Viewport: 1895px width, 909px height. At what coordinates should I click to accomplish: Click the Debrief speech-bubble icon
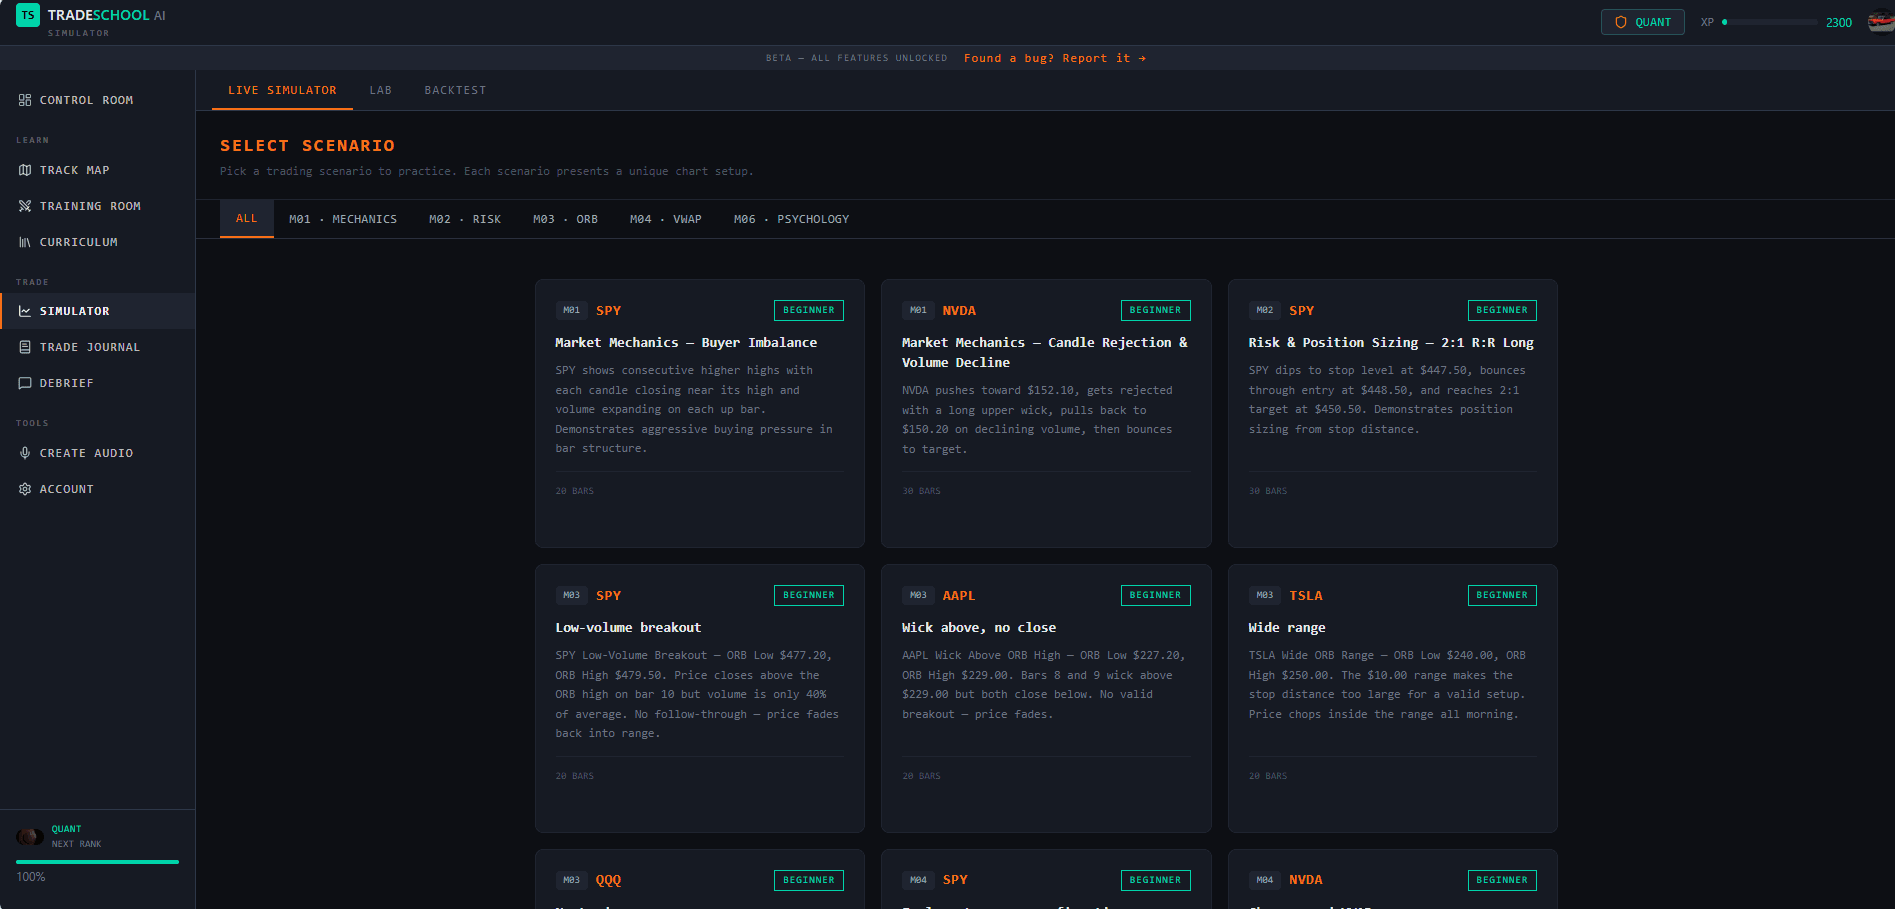[x=25, y=383]
